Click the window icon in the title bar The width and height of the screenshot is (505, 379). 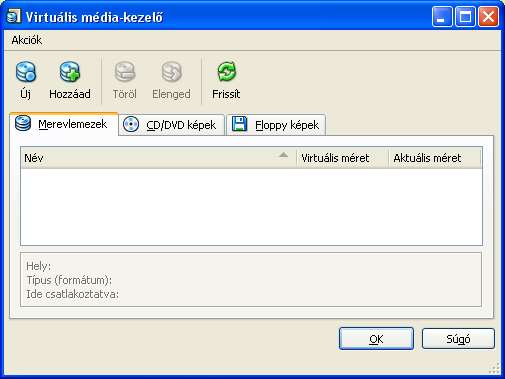coord(14,16)
